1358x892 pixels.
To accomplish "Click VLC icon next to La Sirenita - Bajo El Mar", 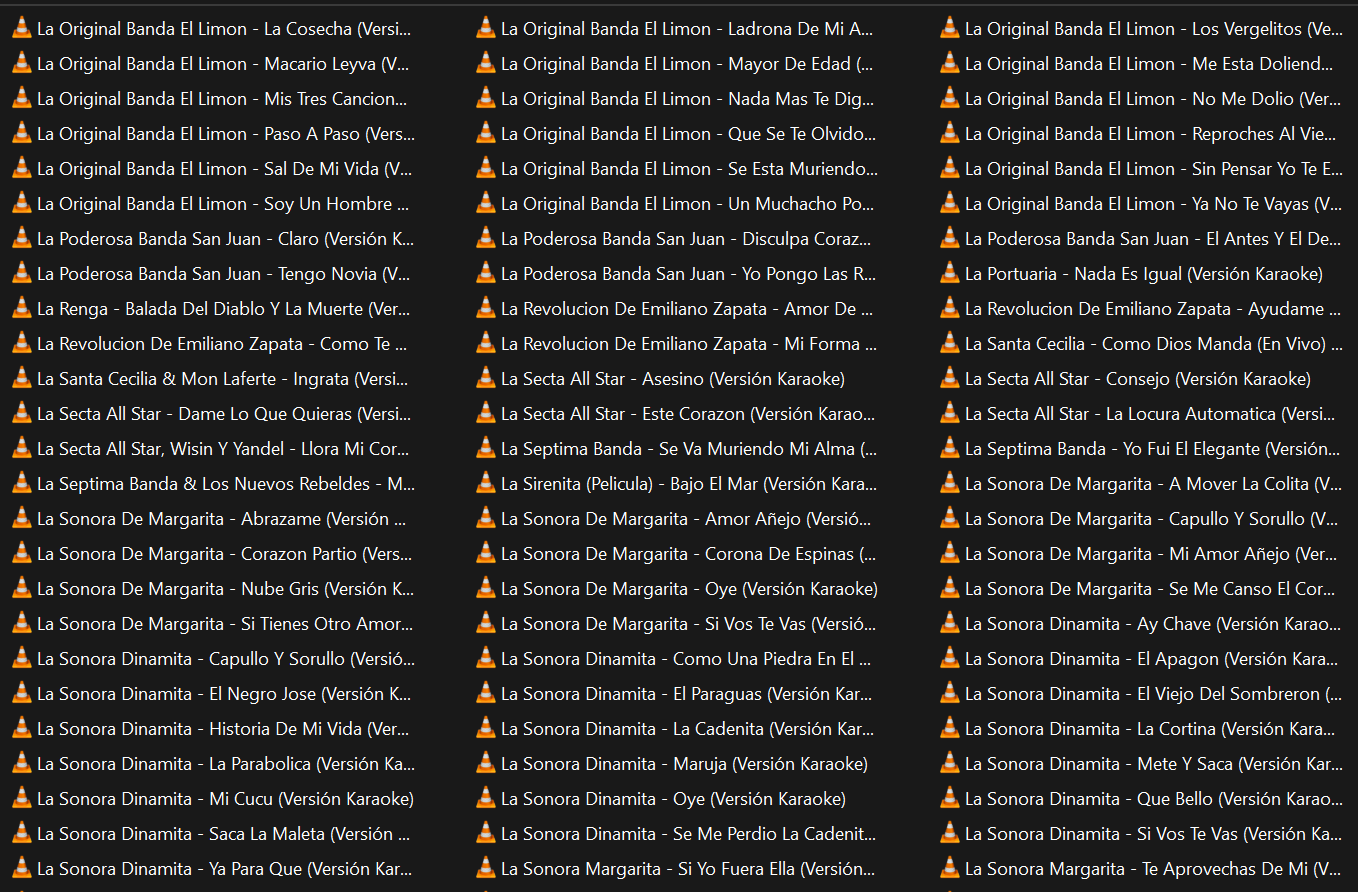I will tap(485, 483).
